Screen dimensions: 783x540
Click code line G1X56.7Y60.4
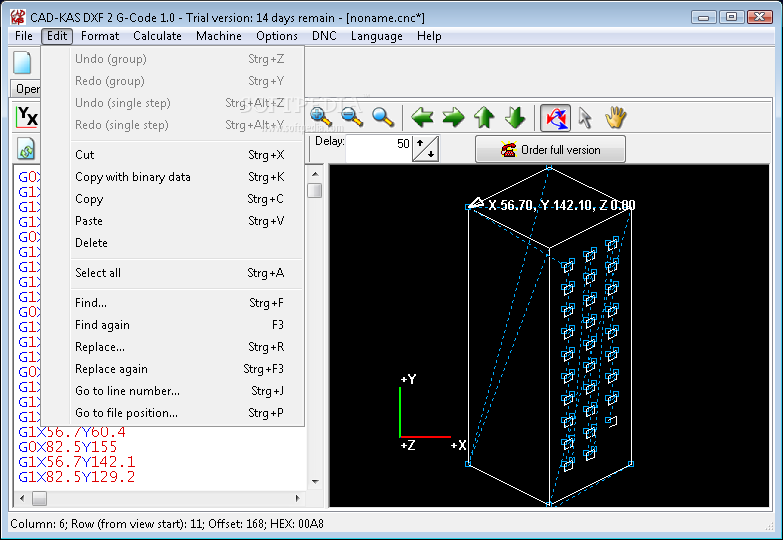[72, 432]
